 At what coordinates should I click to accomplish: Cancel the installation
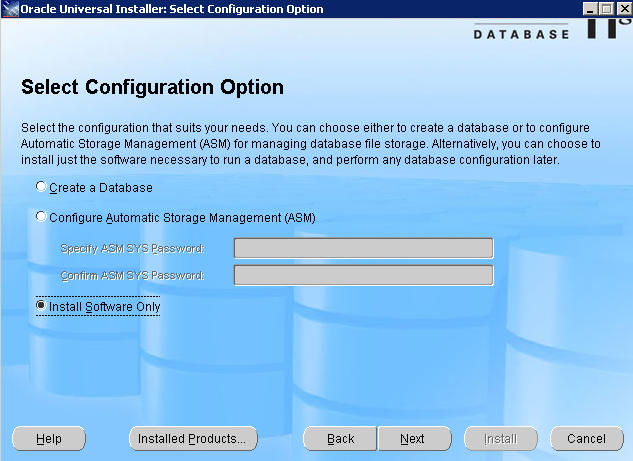coord(587,438)
